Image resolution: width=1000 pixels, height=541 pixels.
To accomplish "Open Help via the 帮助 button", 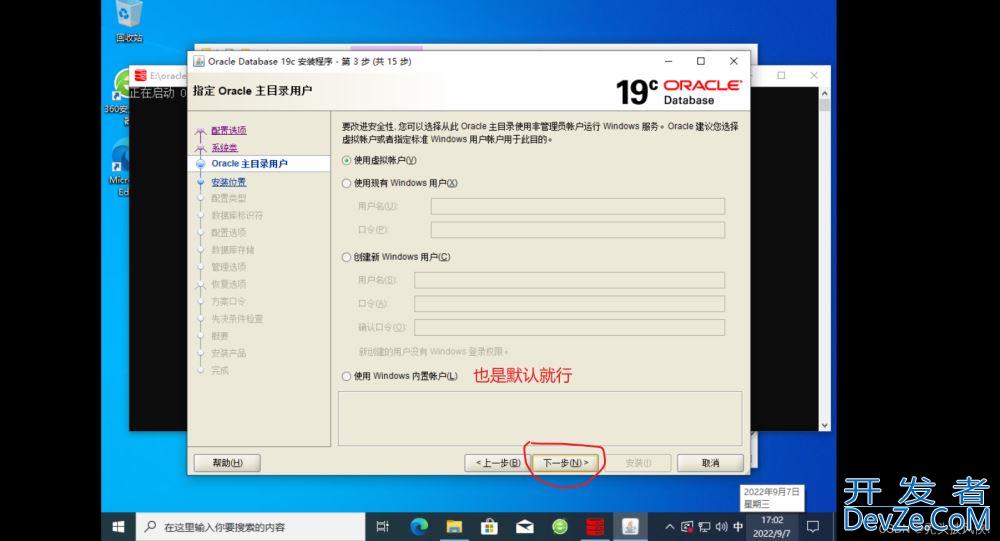I will 227,463.
